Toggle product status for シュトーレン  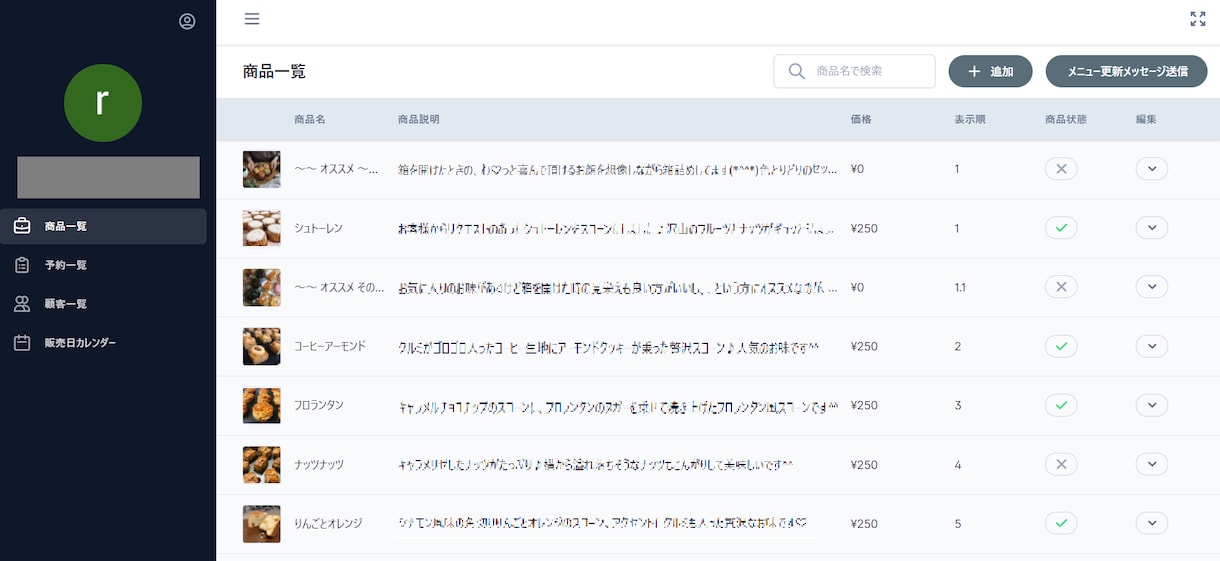[1061, 228]
